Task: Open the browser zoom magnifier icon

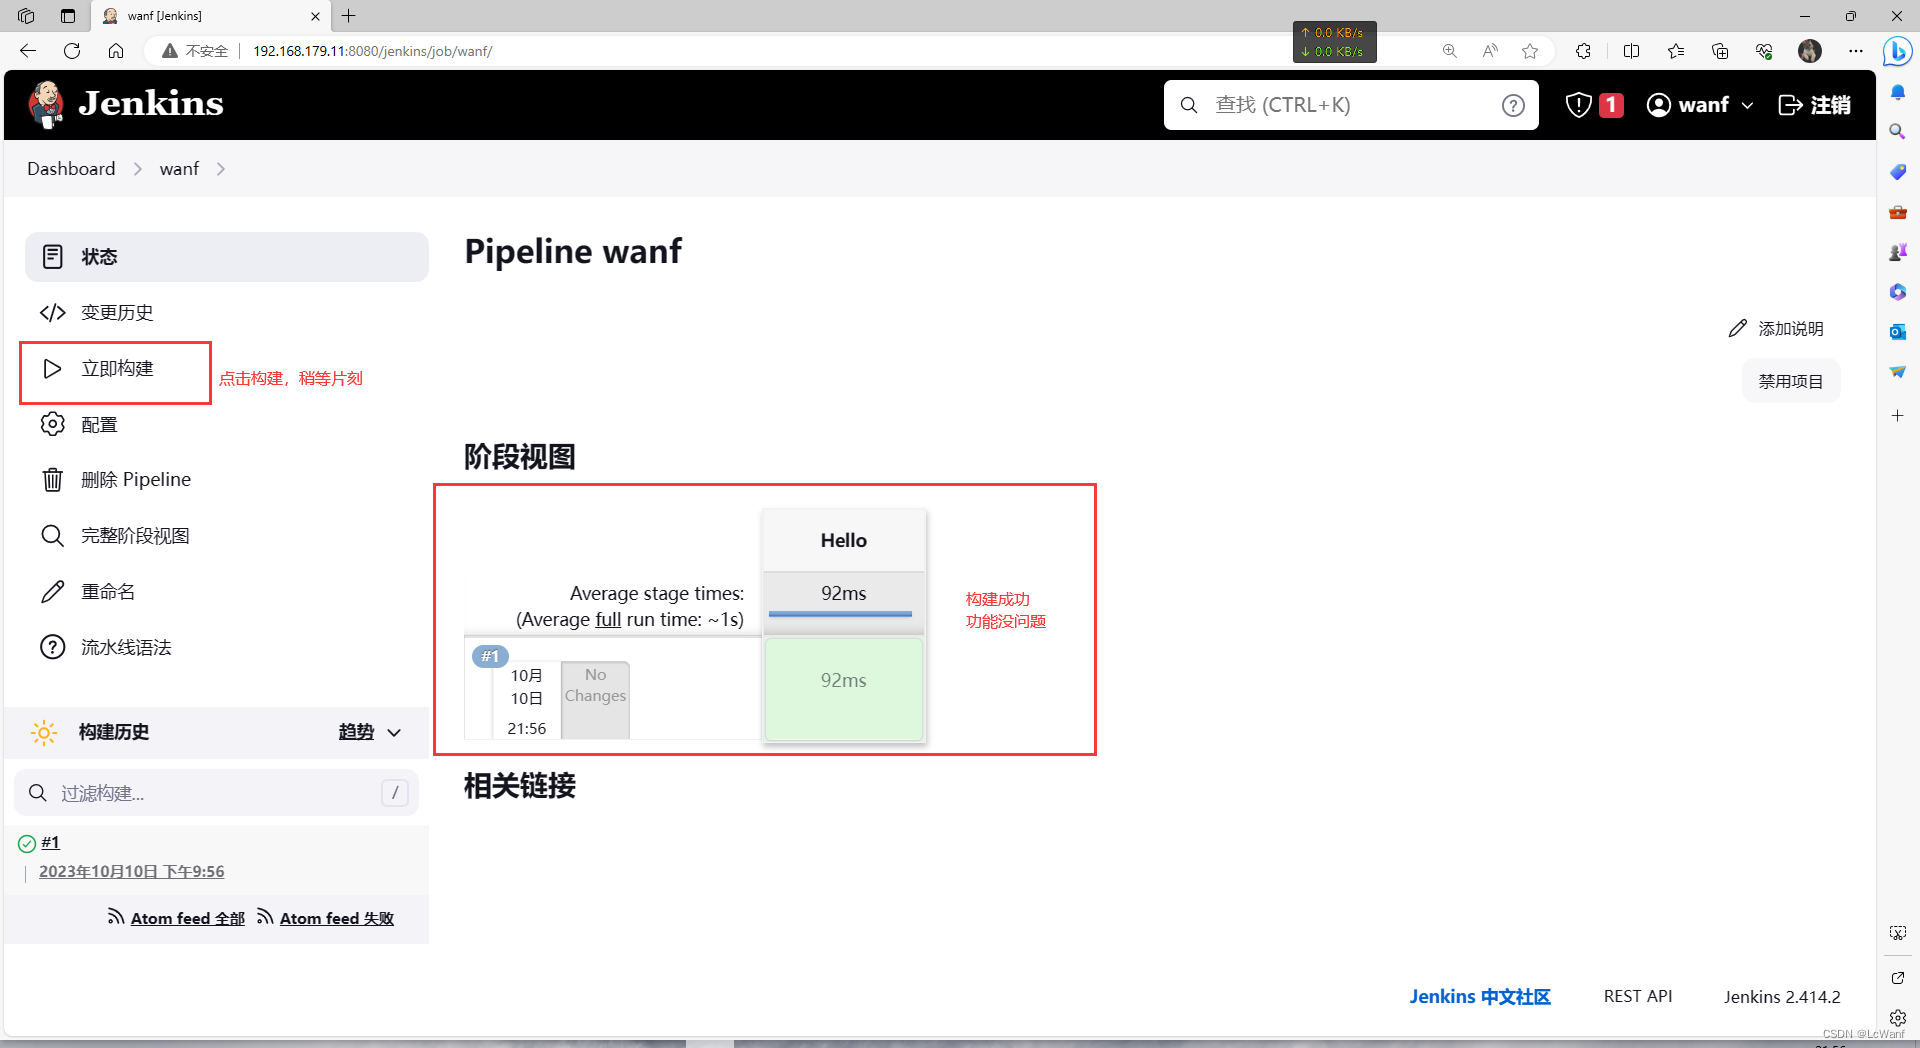Action: [1449, 51]
